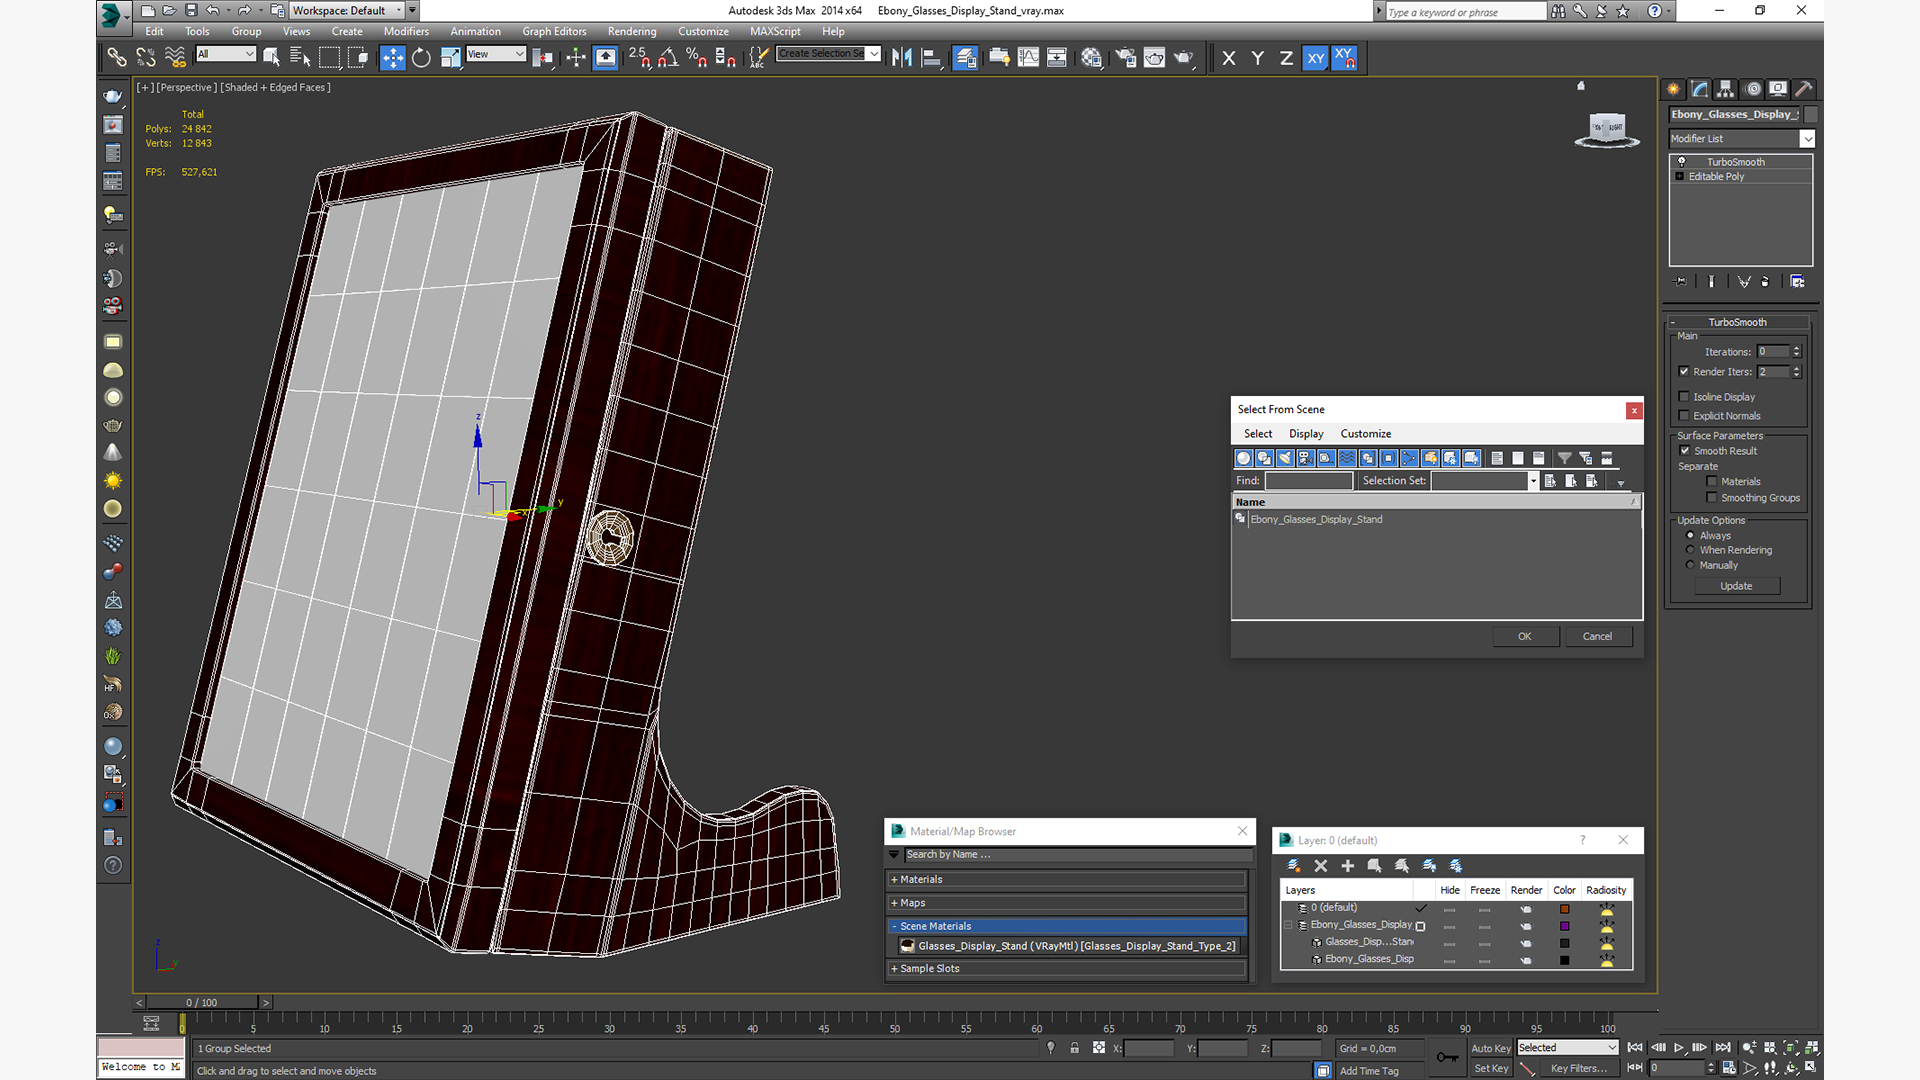Enable Isoline Display checkbox
The height and width of the screenshot is (1080, 1920).
coord(1684,397)
